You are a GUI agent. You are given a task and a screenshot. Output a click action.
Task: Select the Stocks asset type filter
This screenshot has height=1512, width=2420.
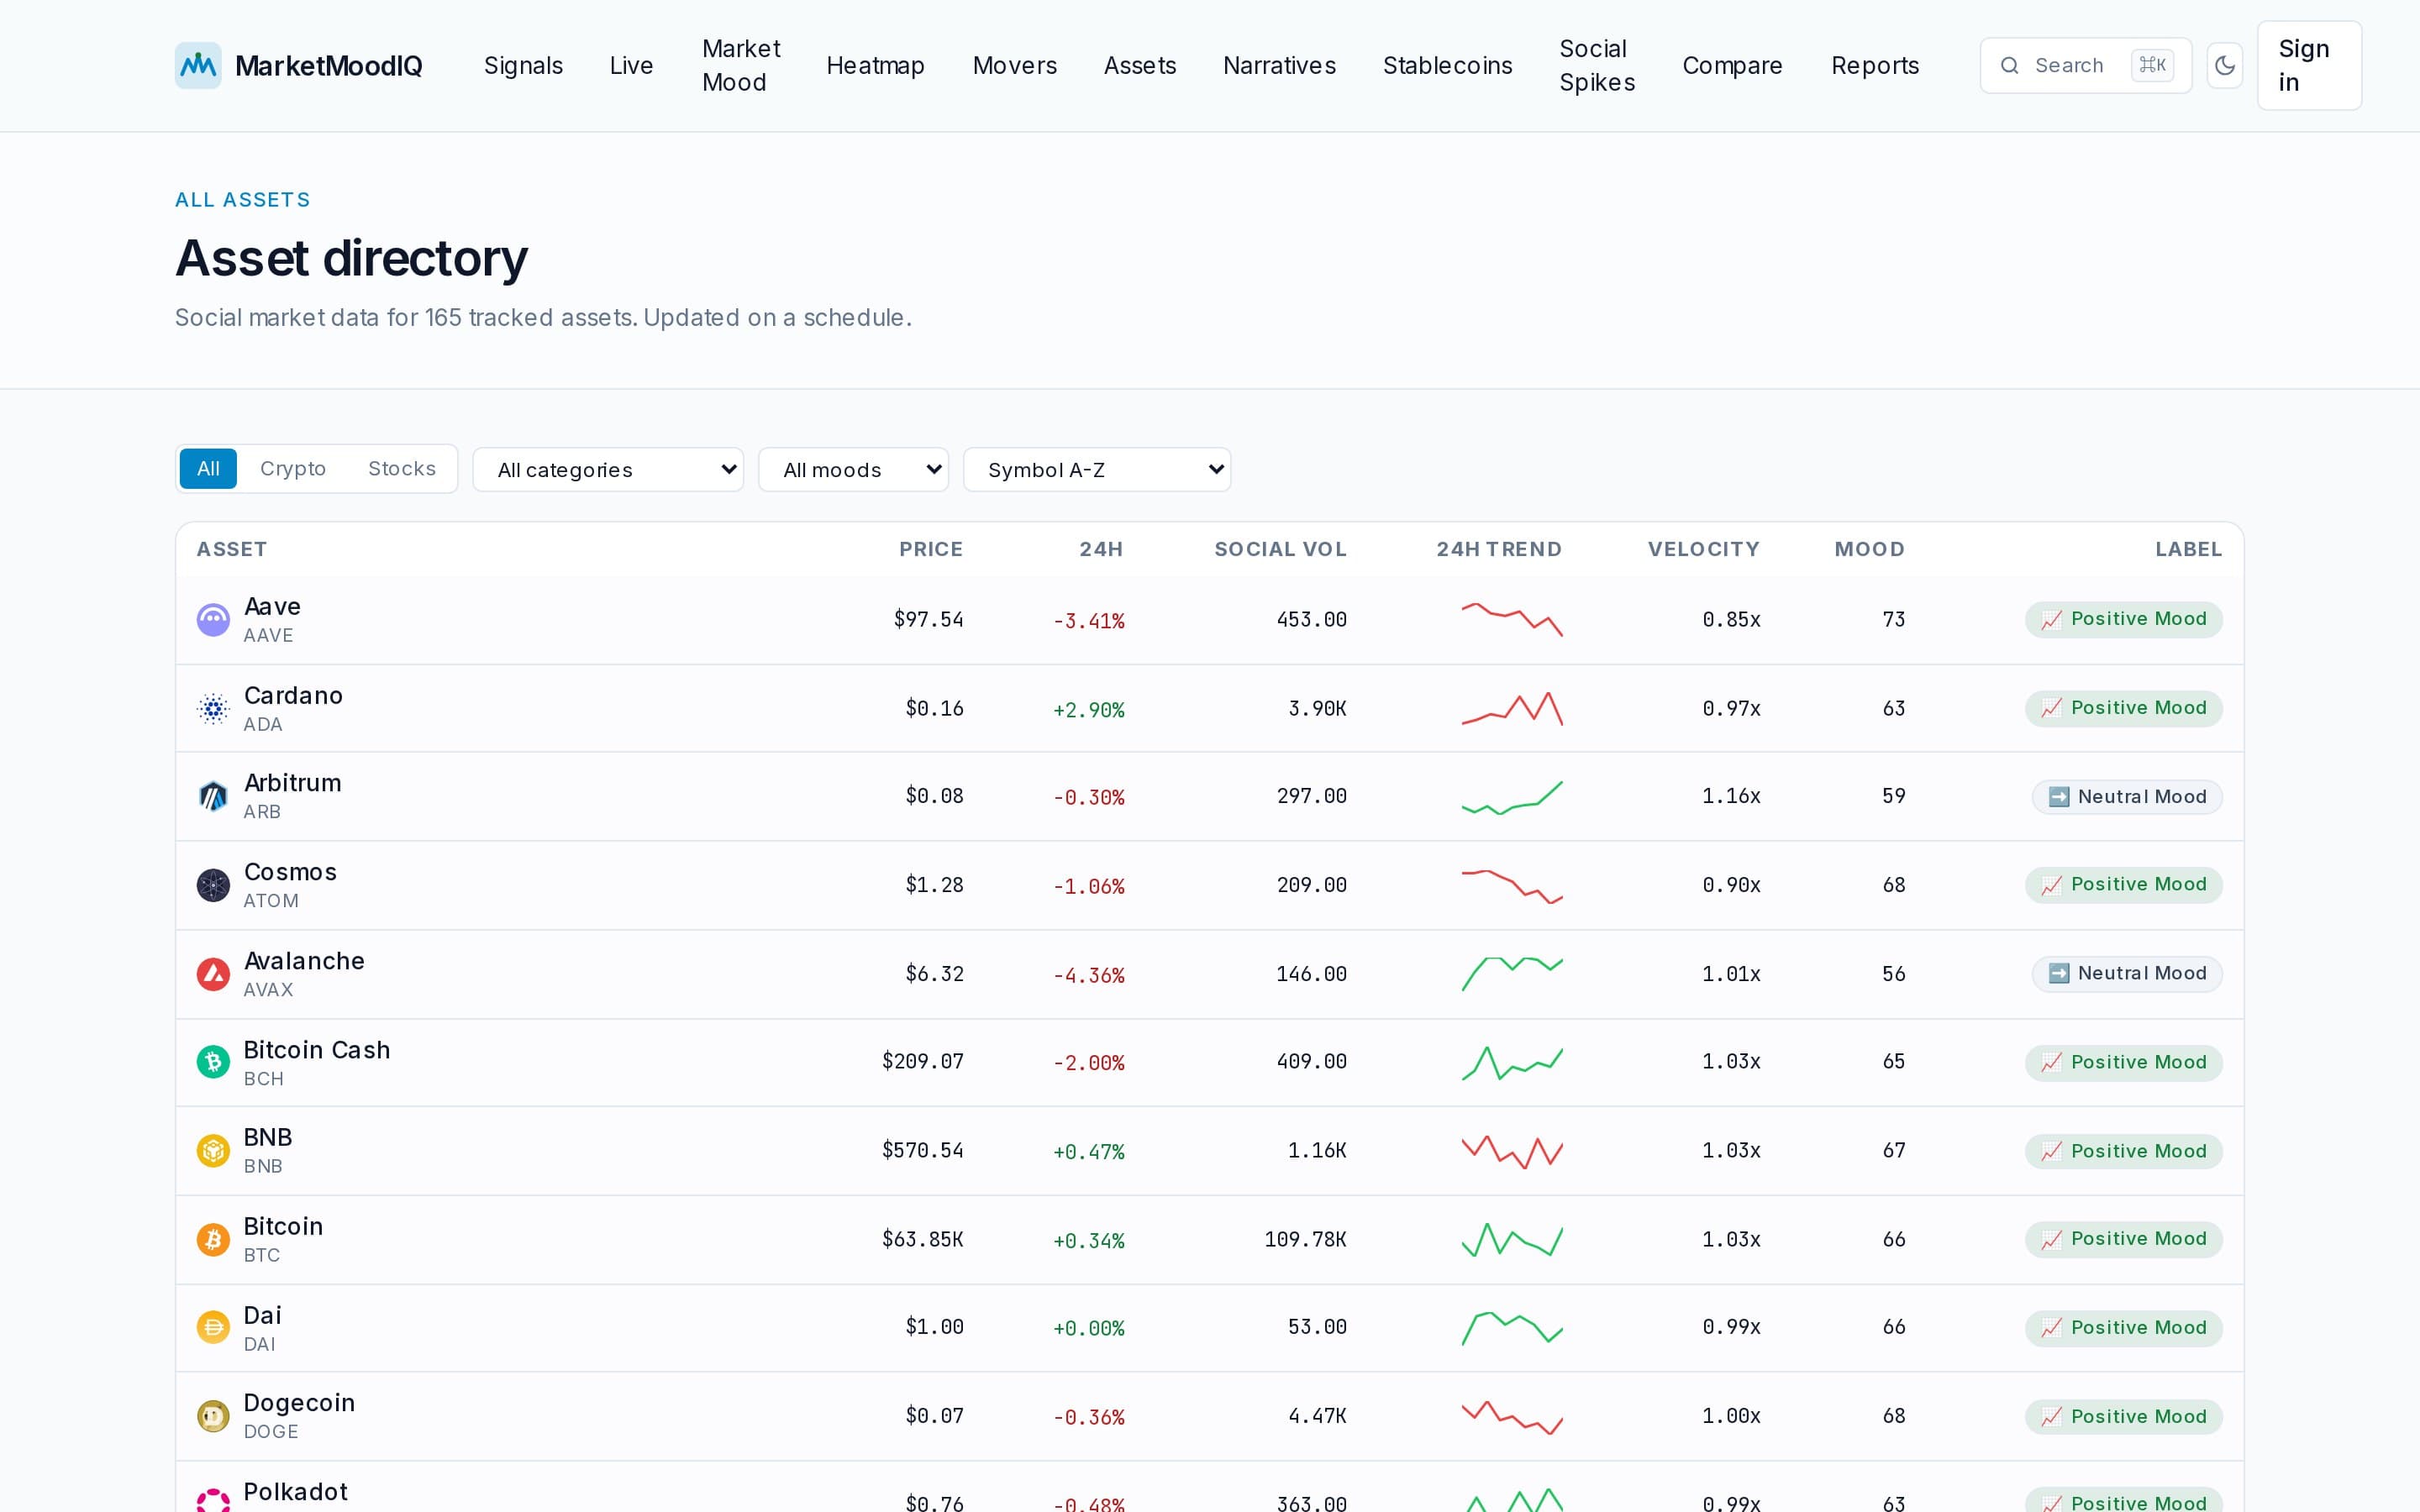[x=402, y=469]
